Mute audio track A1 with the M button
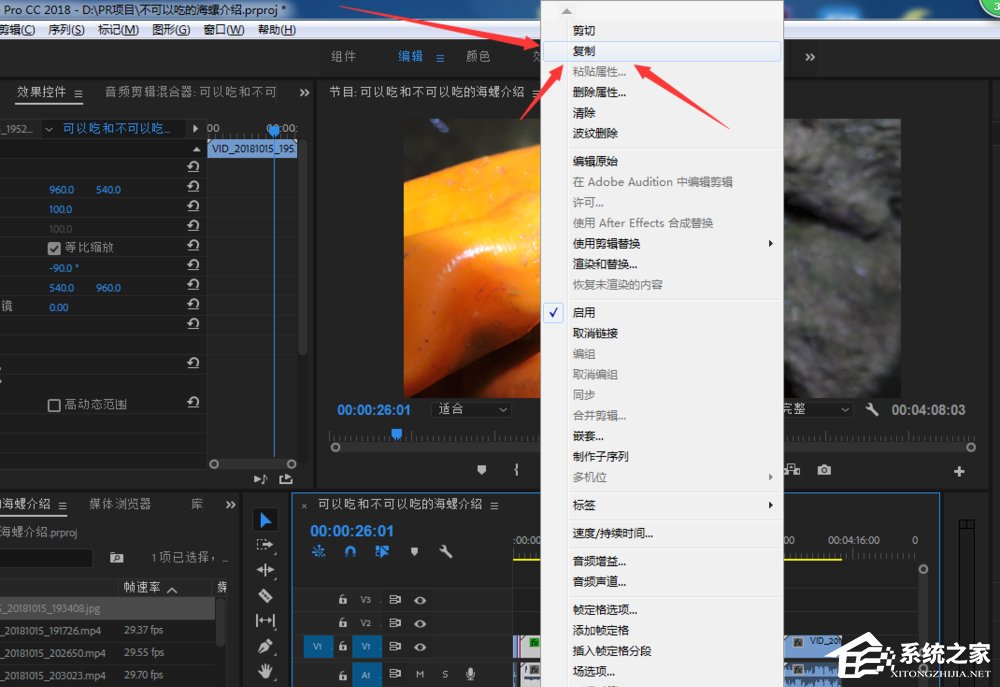The height and width of the screenshot is (687, 1000). point(420,674)
